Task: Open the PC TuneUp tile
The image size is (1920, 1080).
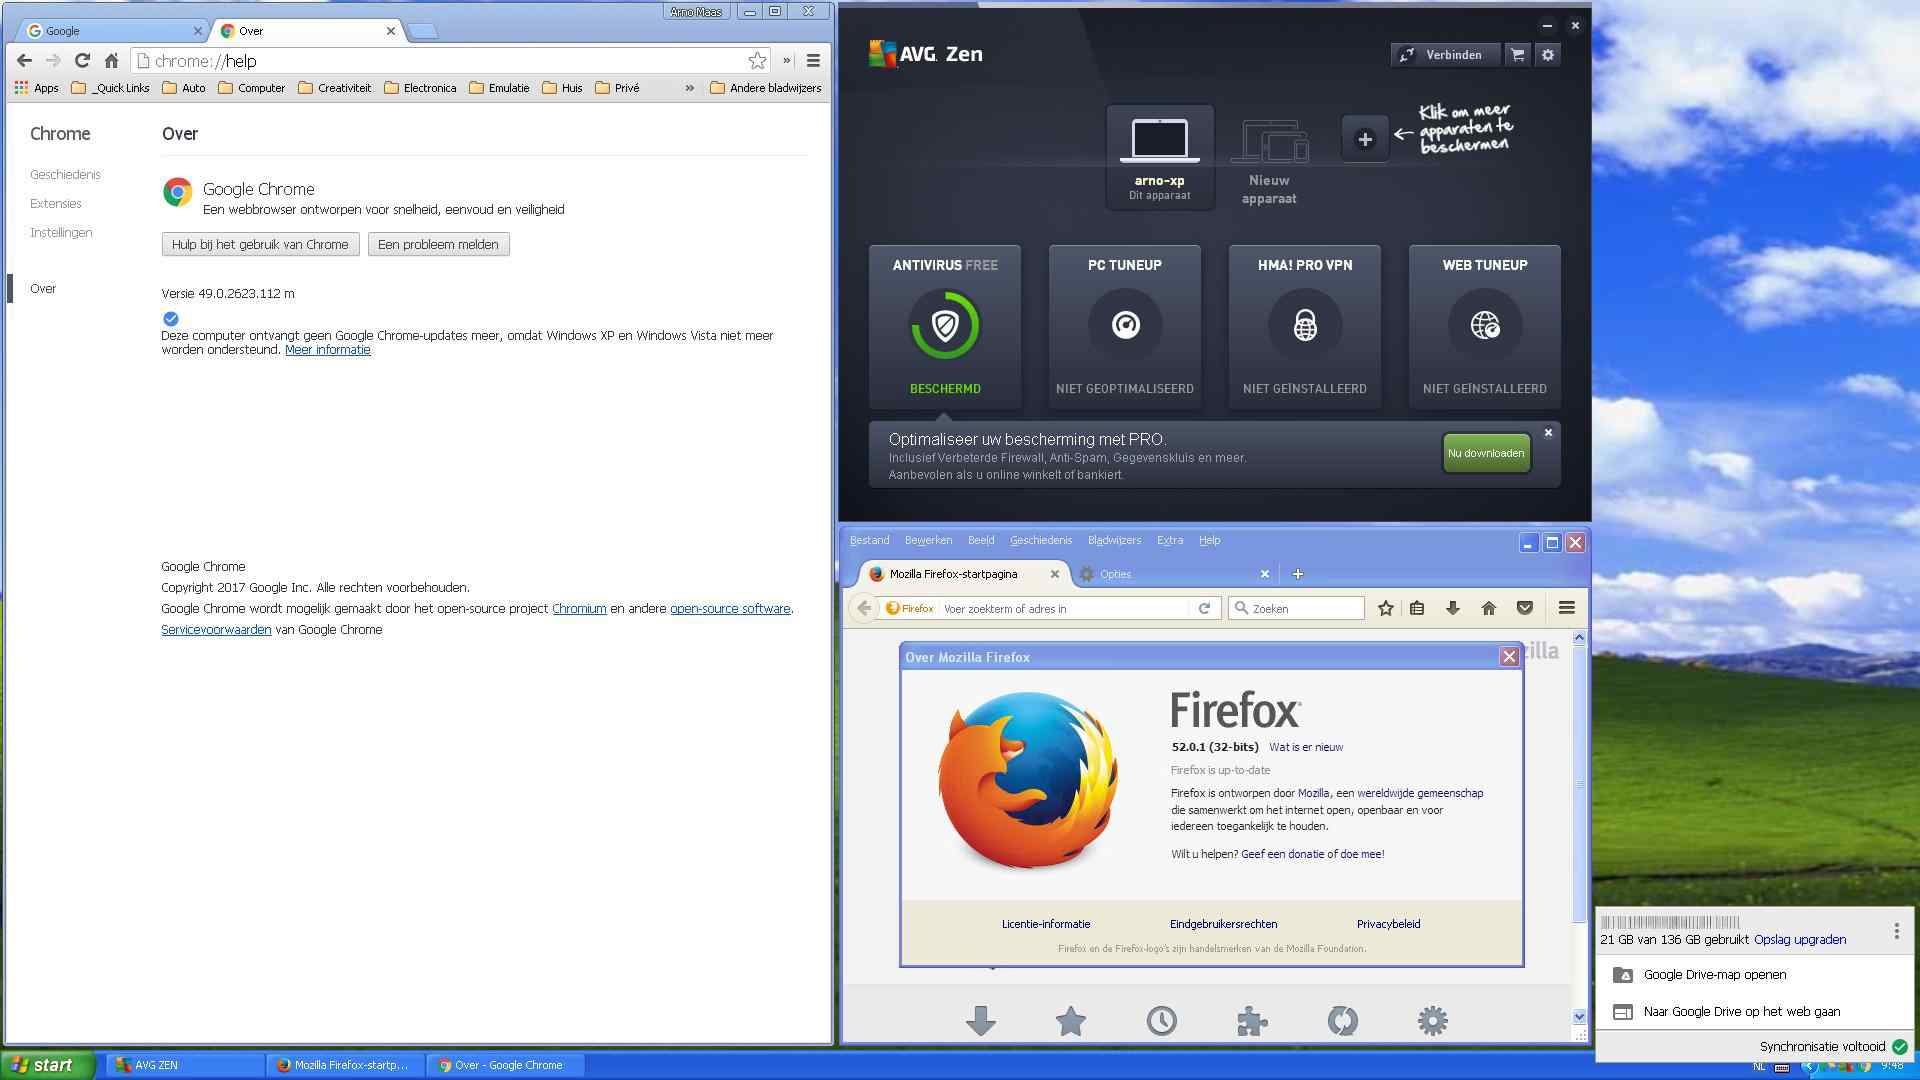Action: click(x=1125, y=326)
